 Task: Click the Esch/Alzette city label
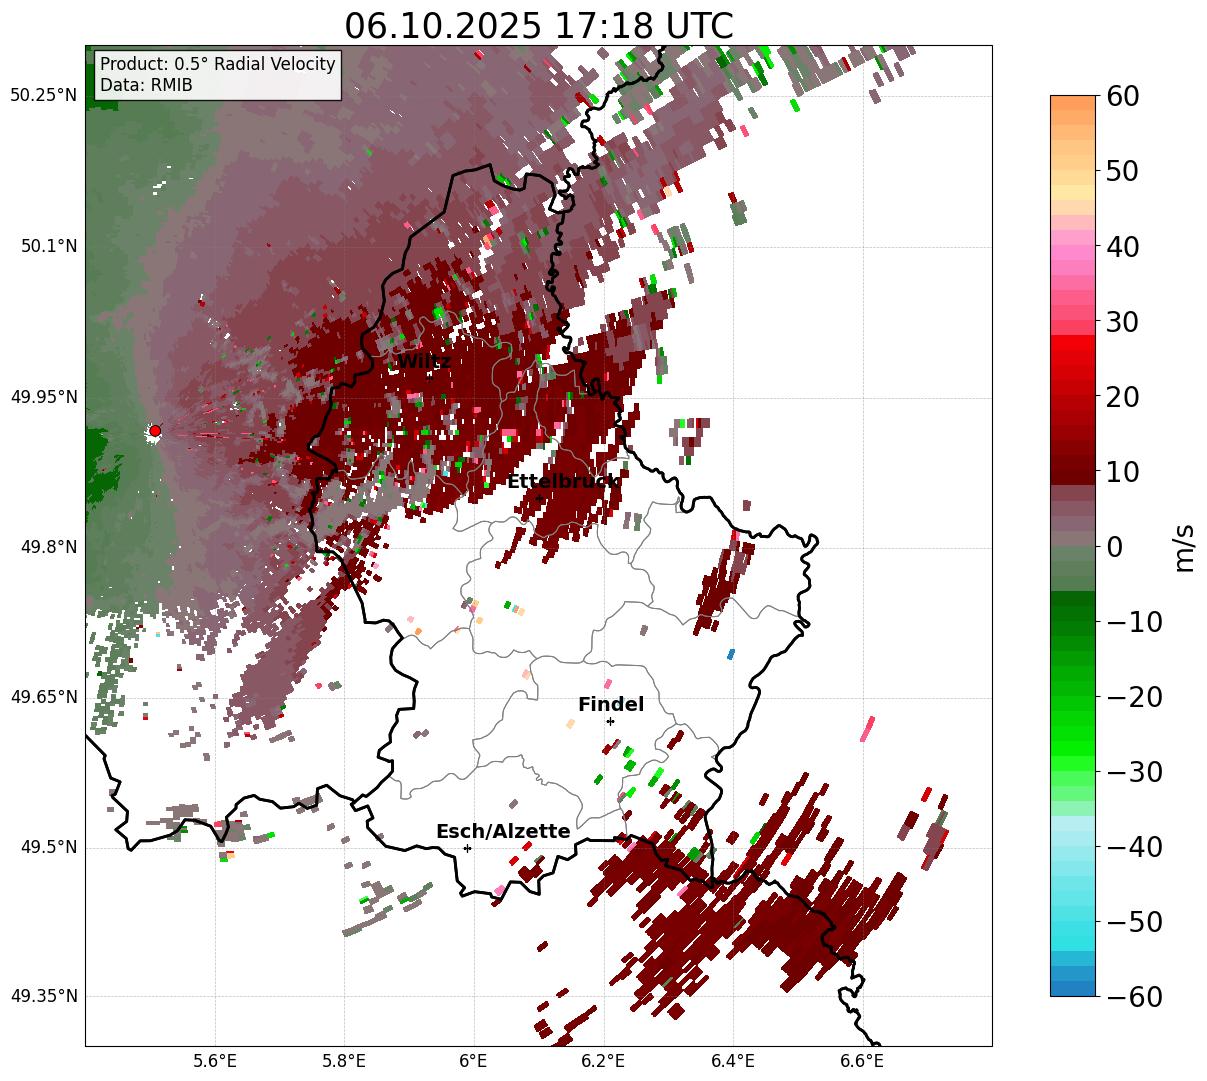pos(503,831)
